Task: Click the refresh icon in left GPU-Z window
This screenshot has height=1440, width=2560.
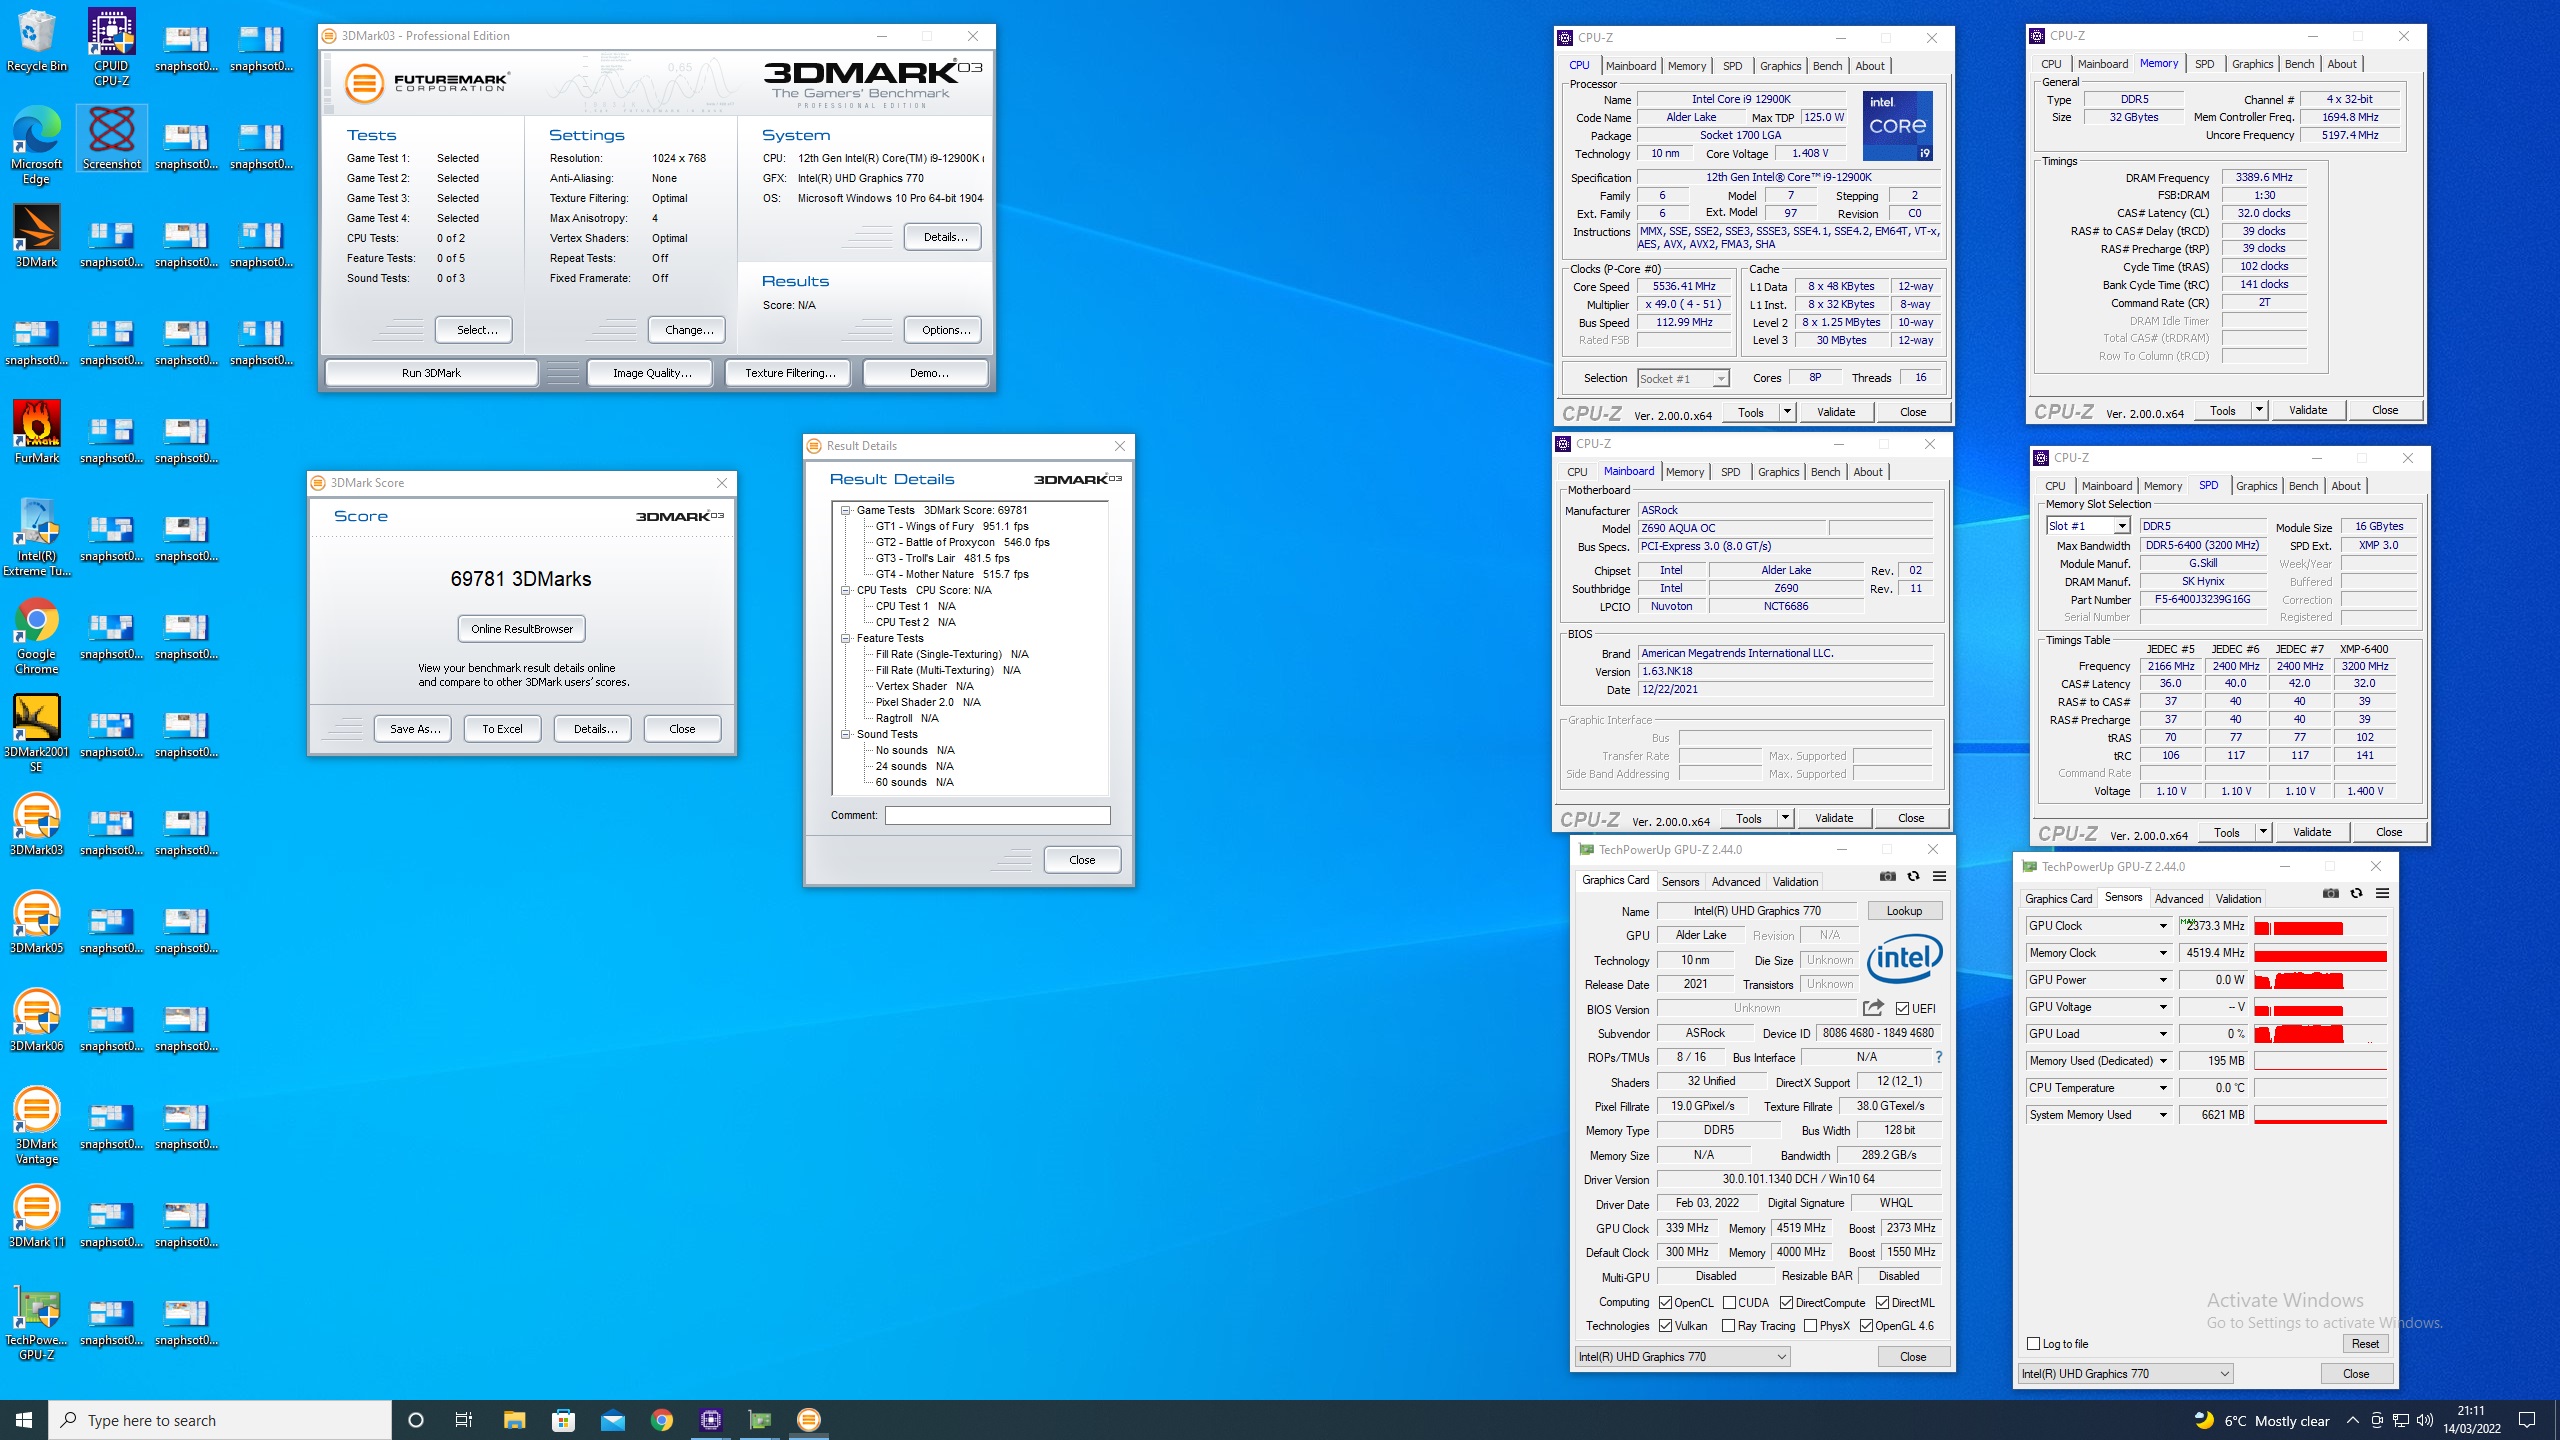Action: tap(1913, 877)
